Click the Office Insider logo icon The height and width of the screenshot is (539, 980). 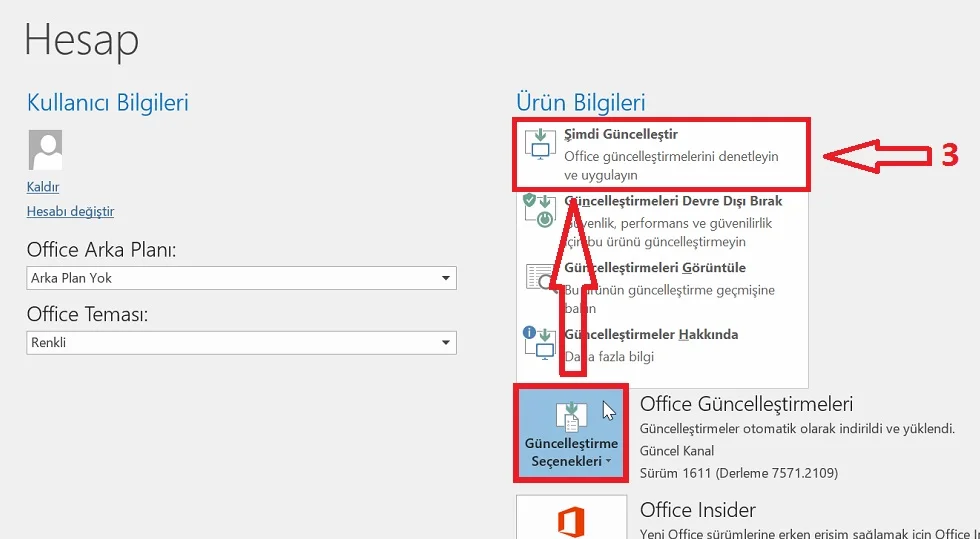571,522
